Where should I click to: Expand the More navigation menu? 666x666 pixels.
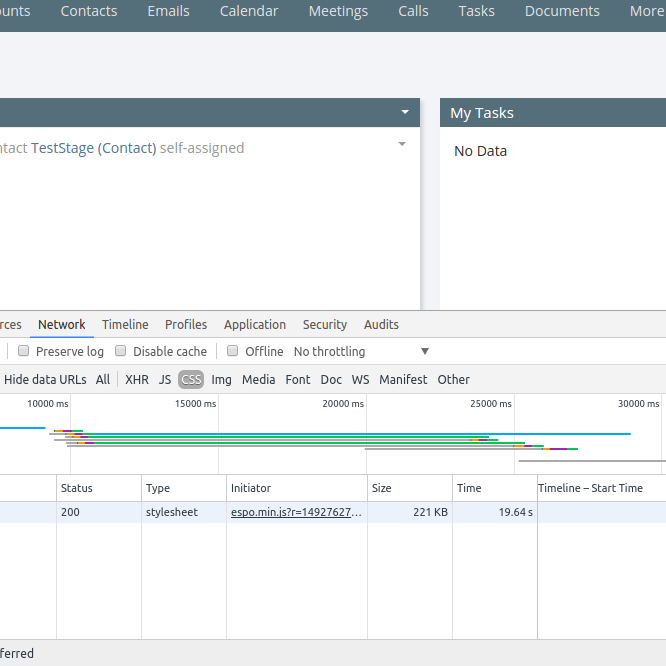(x=647, y=11)
